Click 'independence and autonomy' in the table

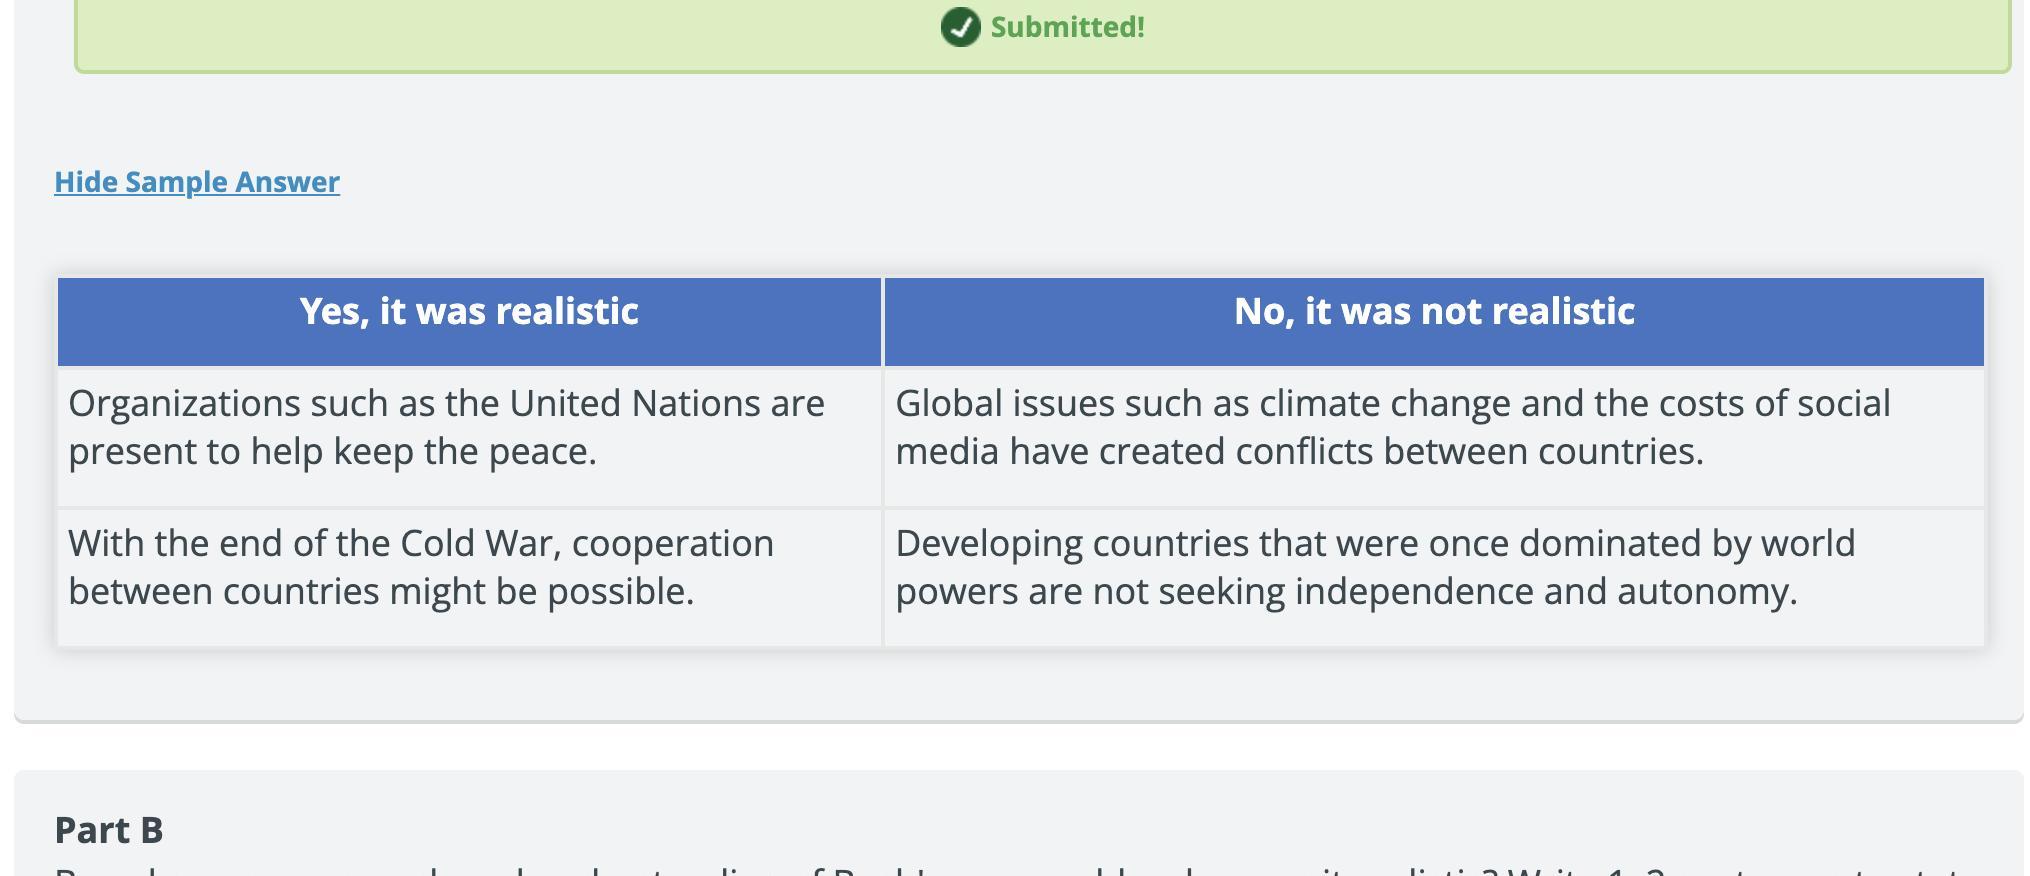[1545, 592]
